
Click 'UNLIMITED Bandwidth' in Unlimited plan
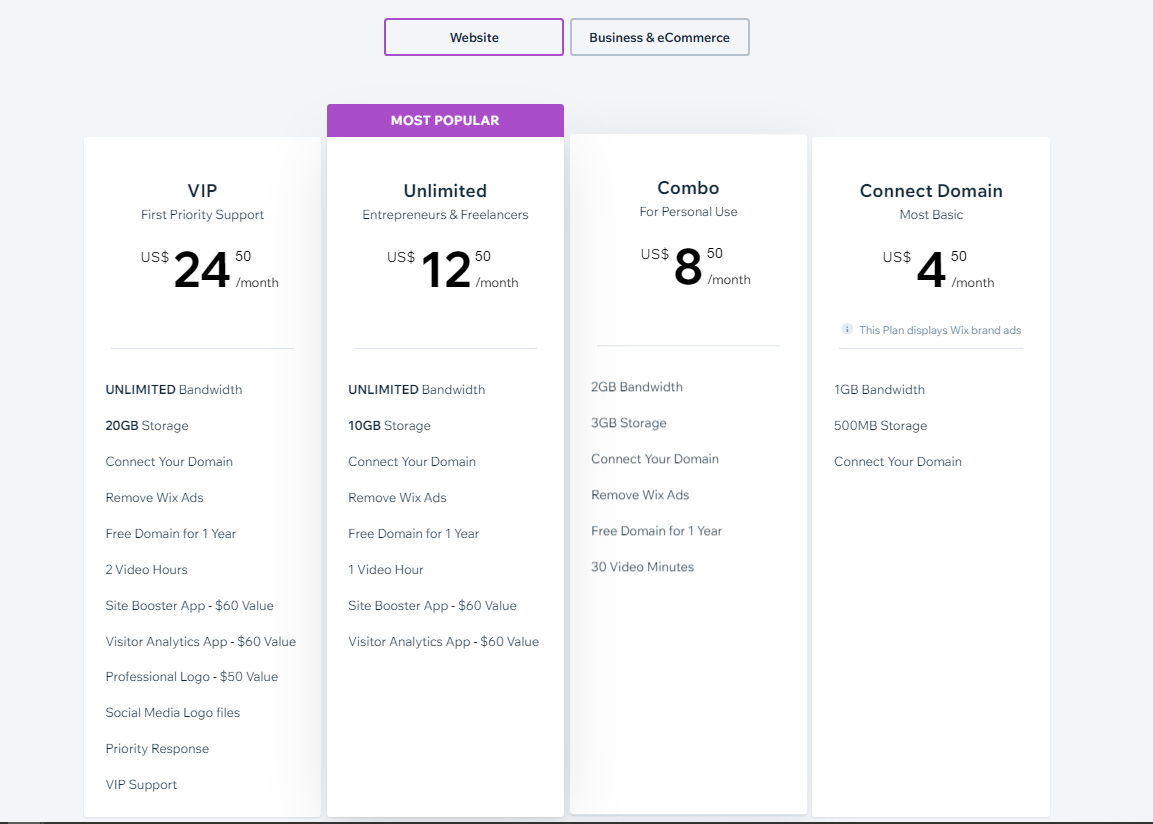416,390
